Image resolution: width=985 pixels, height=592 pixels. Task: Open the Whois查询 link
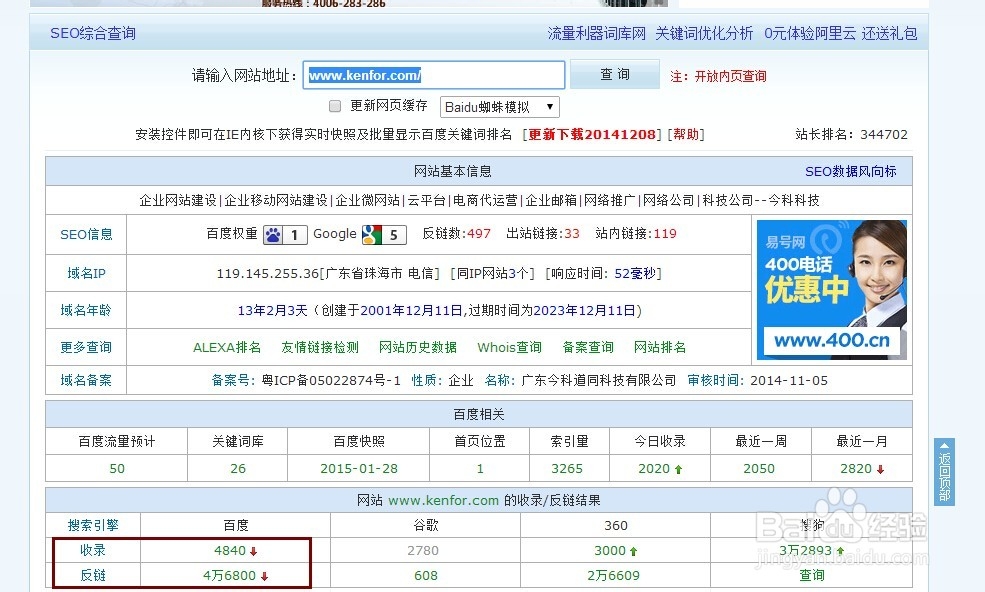508,347
